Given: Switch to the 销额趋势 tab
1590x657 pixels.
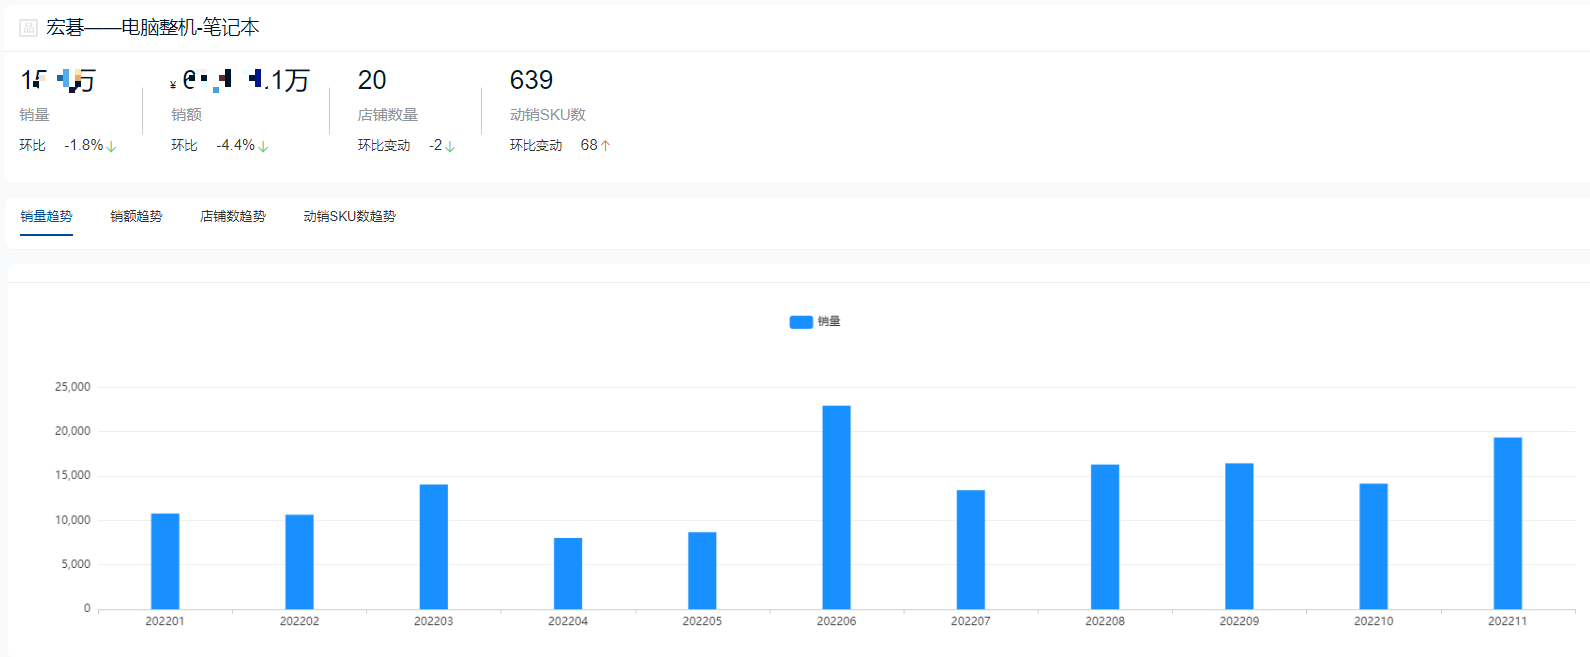Looking at the screenshot, I should click(x=136, y=216).
